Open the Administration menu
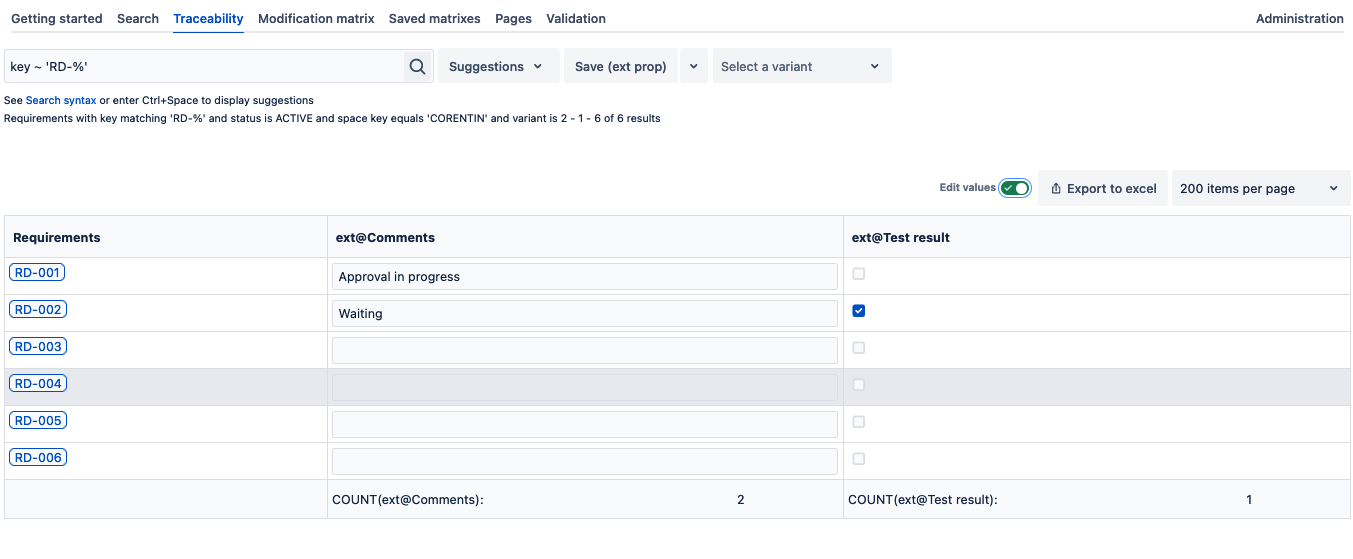Viewport: 1353px width, 559px height. point(1299,19)
